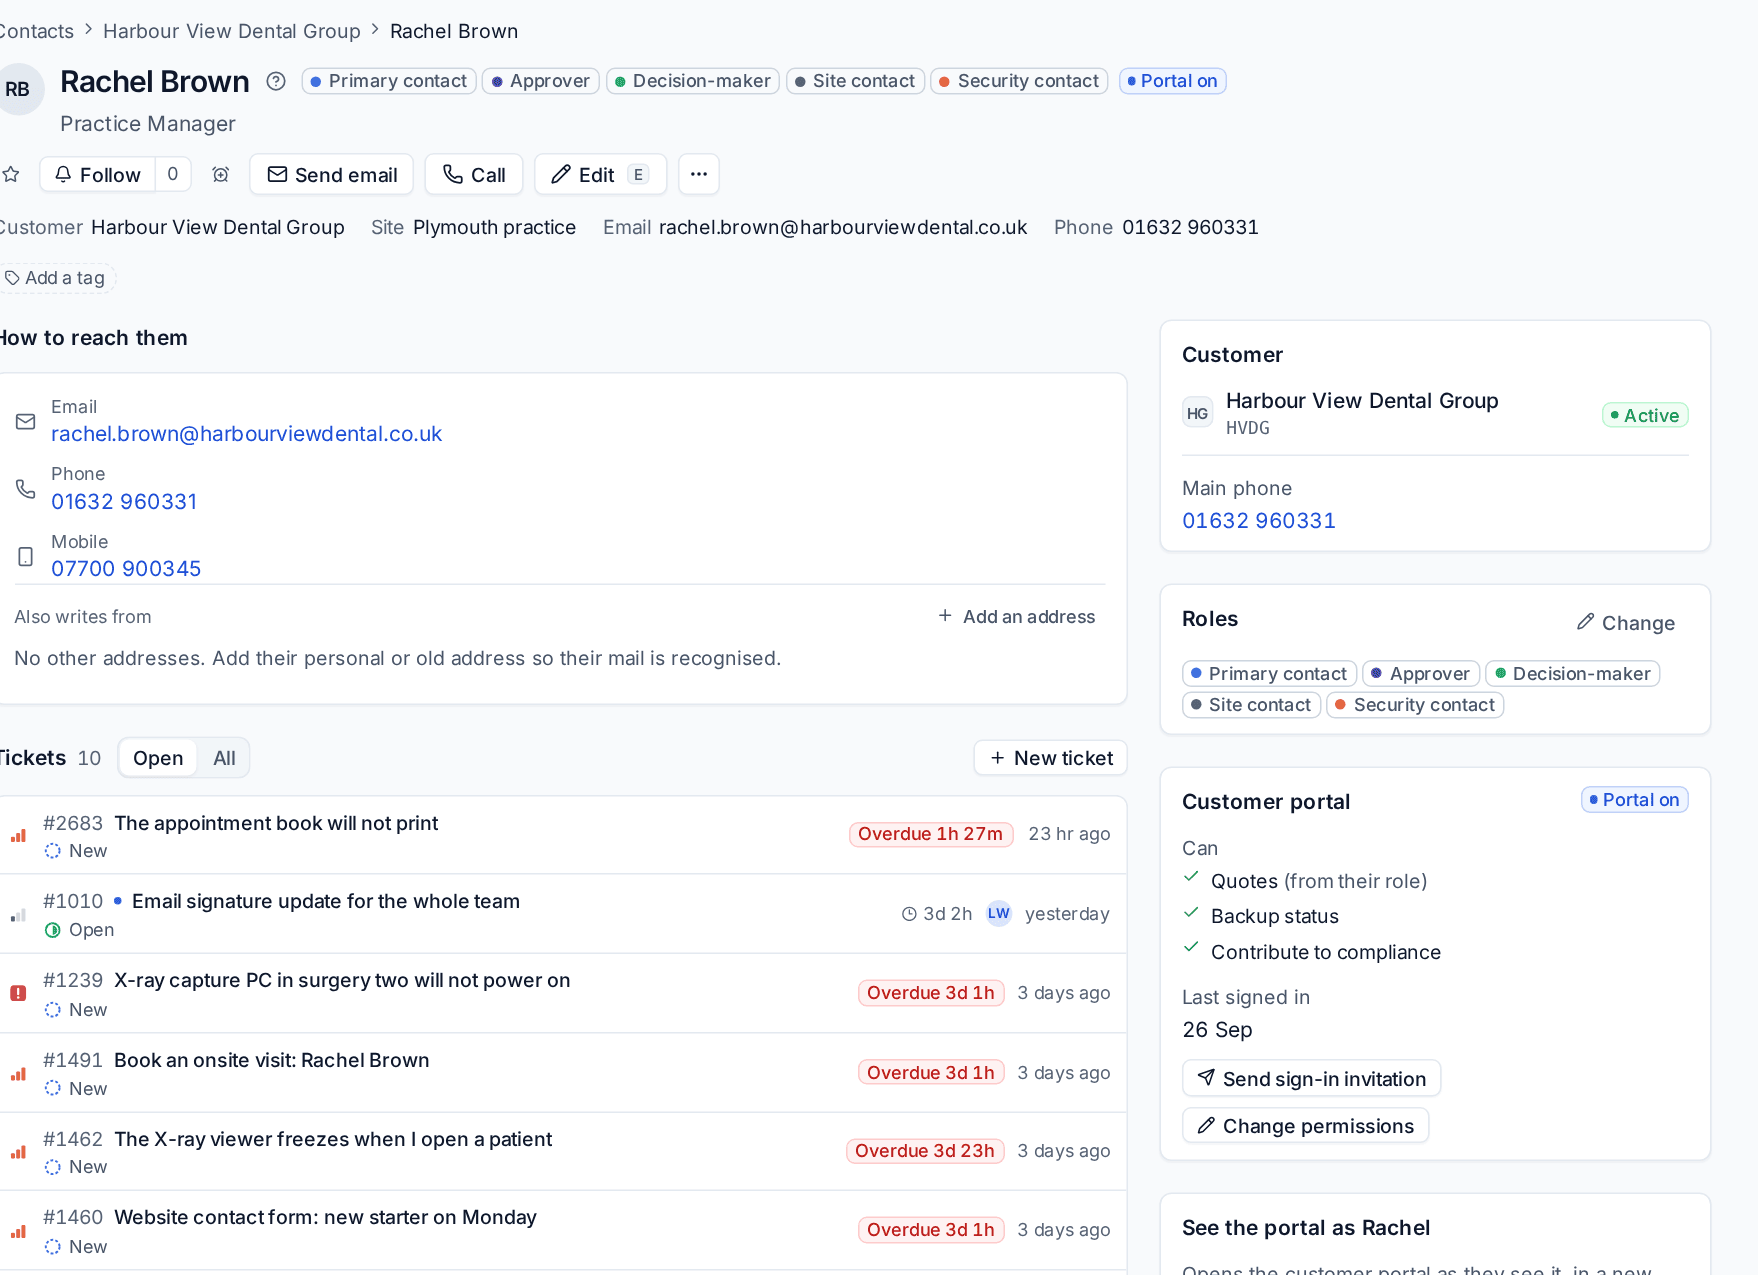The image size is (1758, 1275).
Task: Click the priority bars icon on ticket #1460
Action: pyautogui.click(x=18, y=1231)
